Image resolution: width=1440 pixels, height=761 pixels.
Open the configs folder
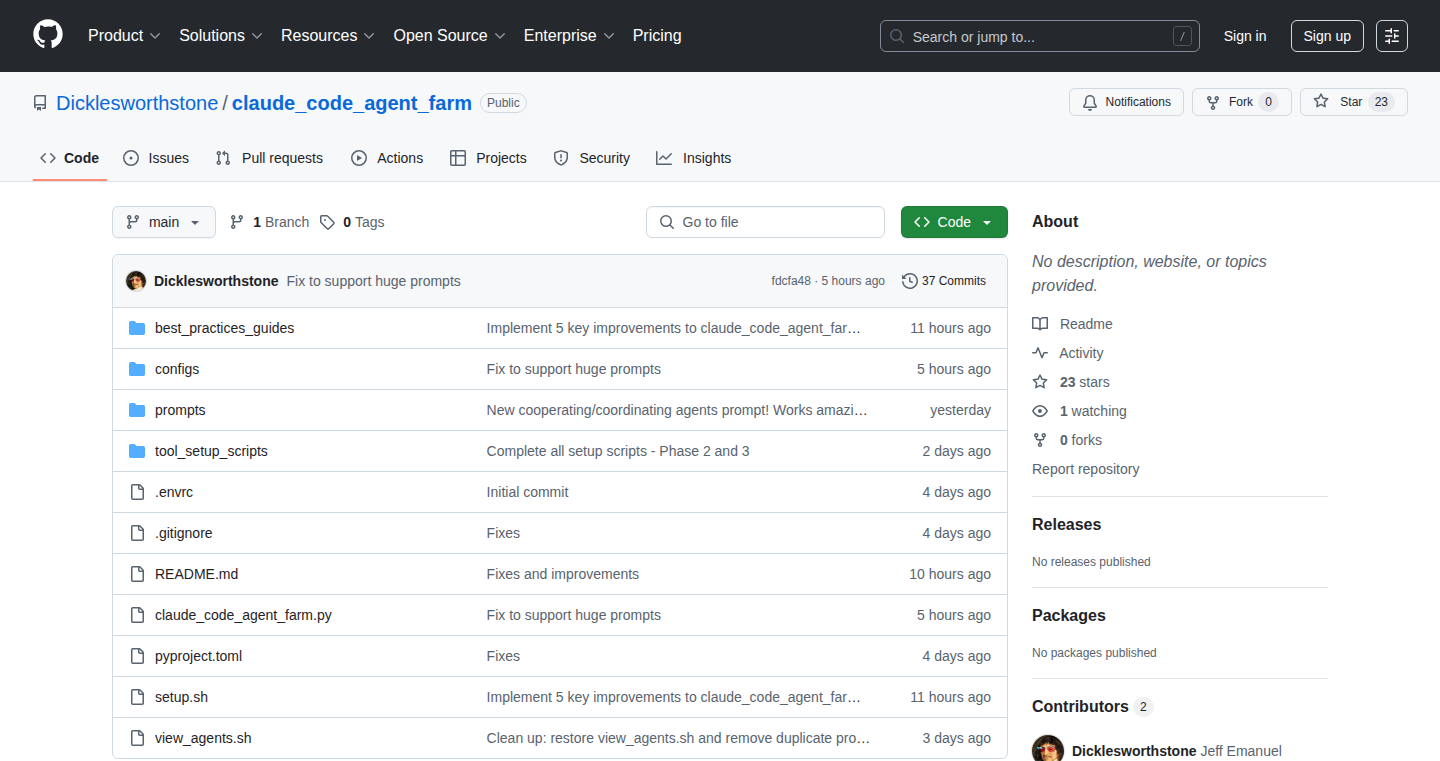click(177, 369)
